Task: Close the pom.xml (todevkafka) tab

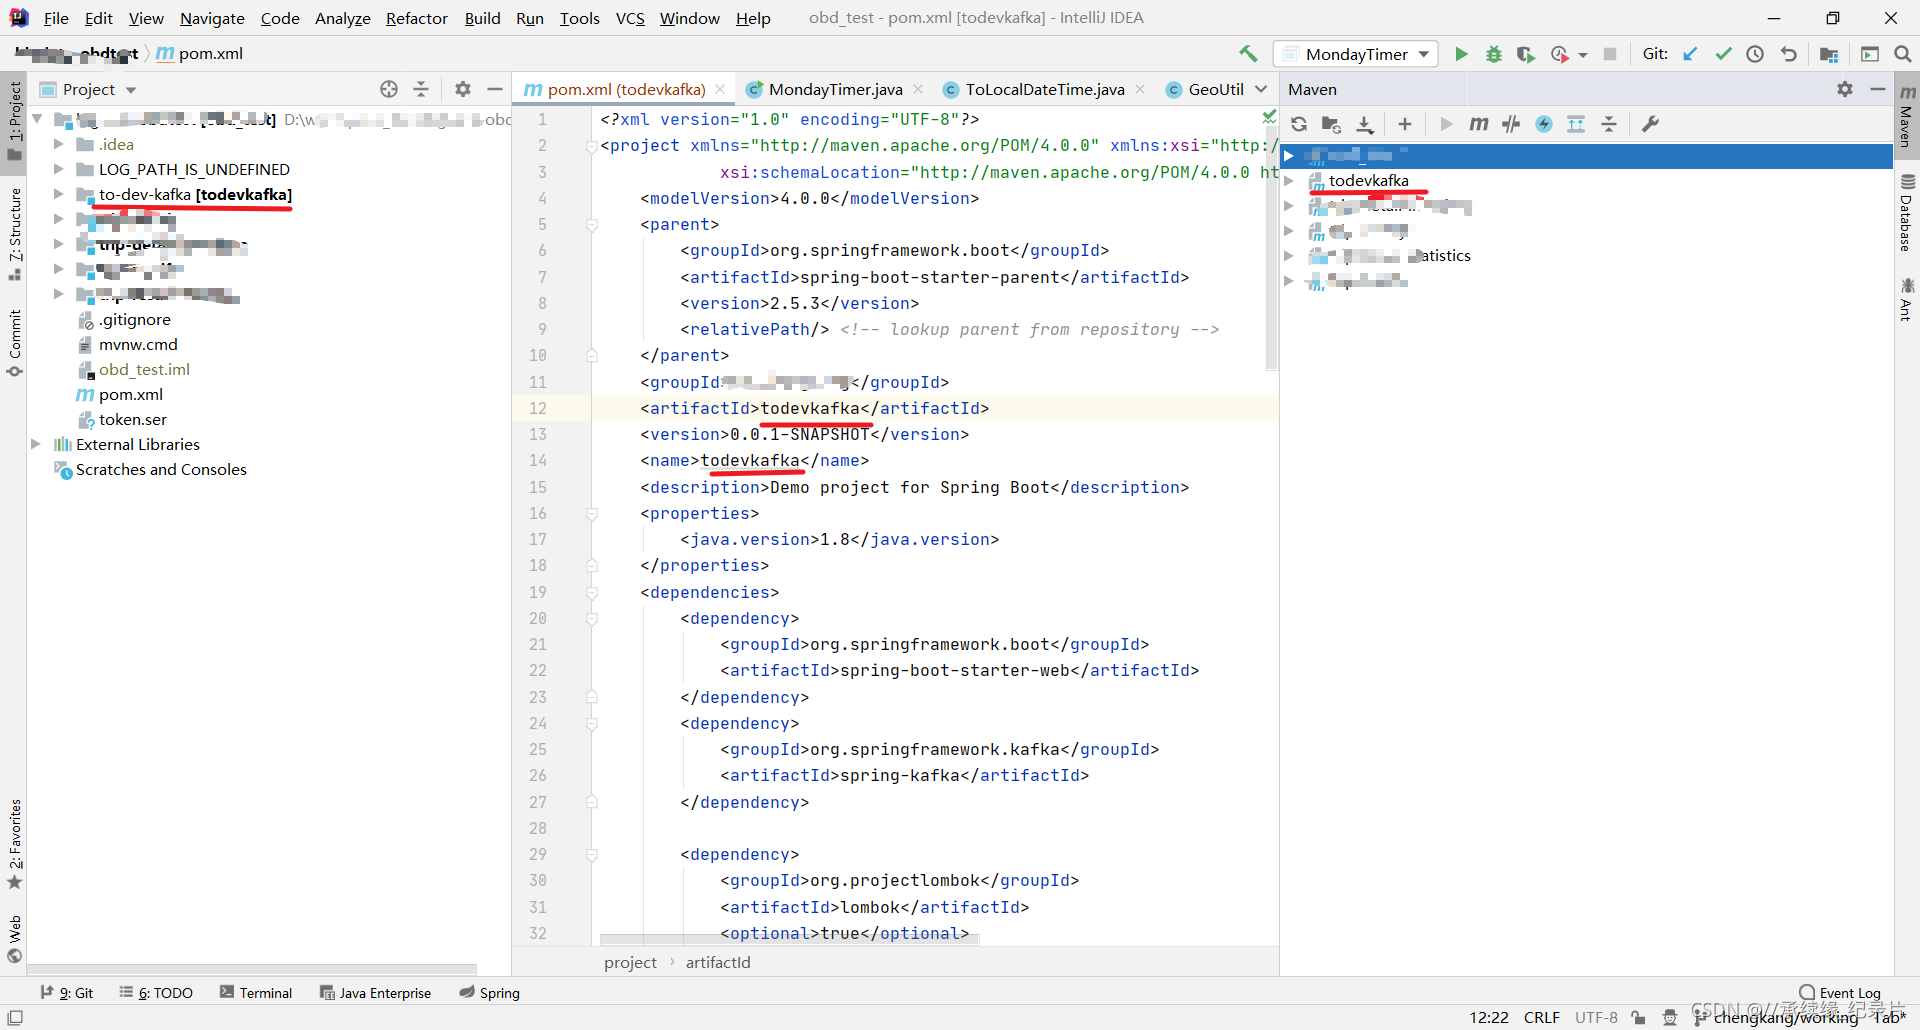Action: tap(719, 89)
